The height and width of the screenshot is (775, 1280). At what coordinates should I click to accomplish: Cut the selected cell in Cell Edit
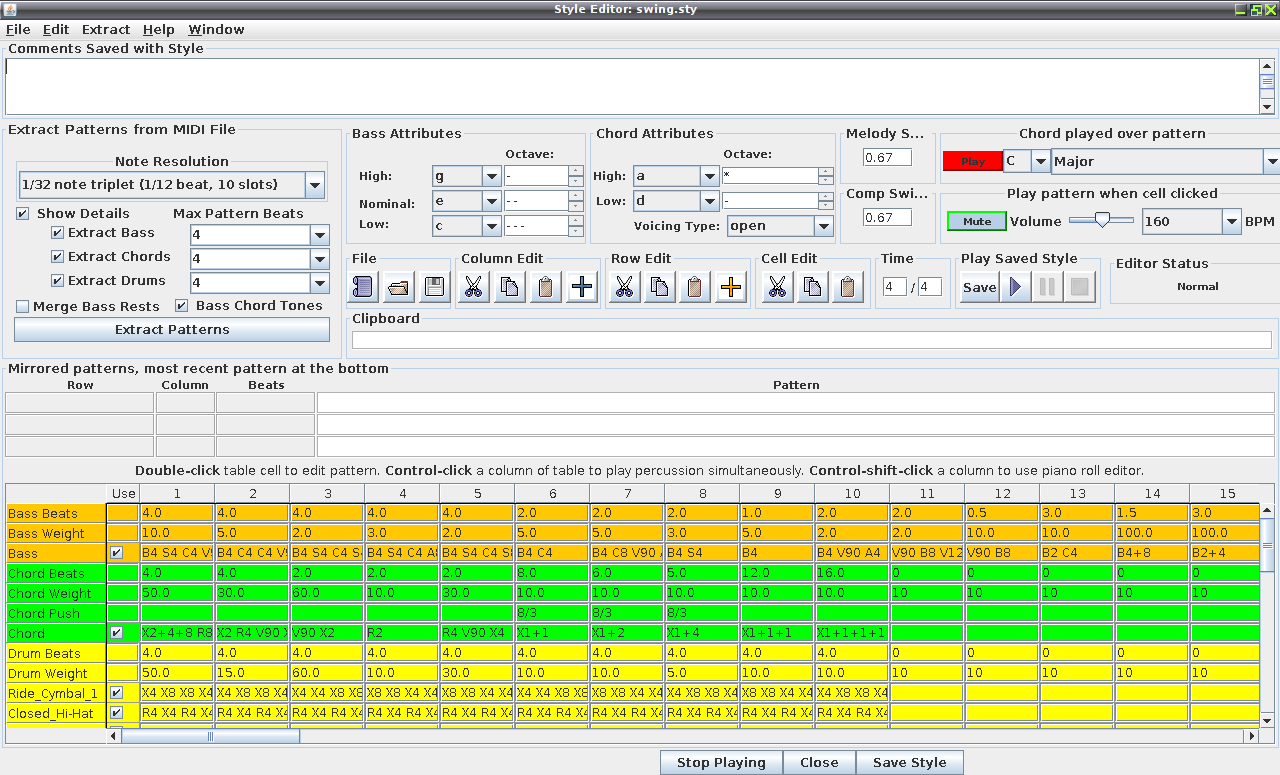777,288
